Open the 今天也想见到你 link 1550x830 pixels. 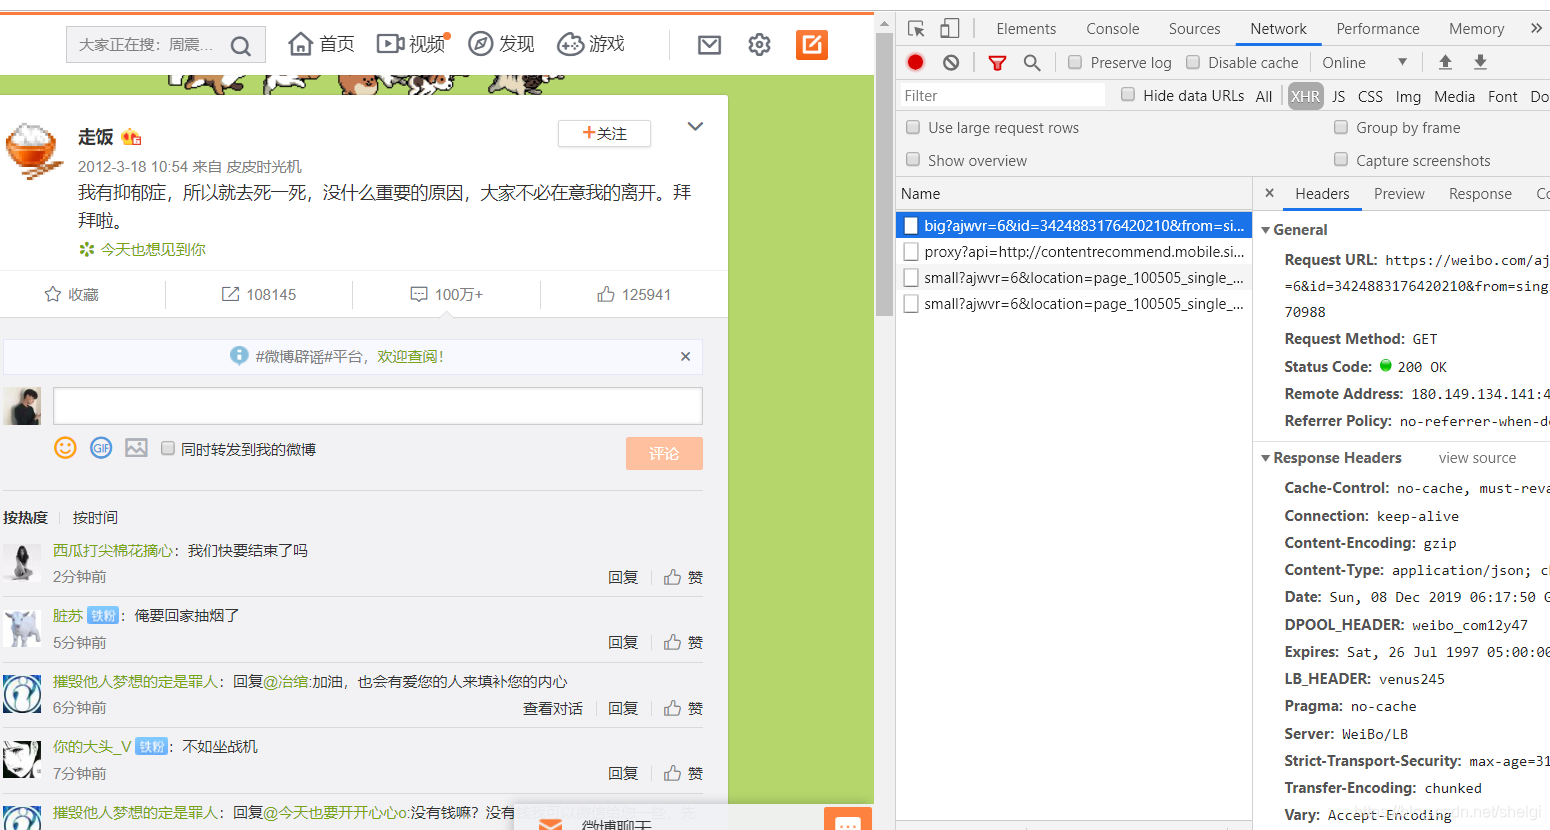(x=153, y=249)
